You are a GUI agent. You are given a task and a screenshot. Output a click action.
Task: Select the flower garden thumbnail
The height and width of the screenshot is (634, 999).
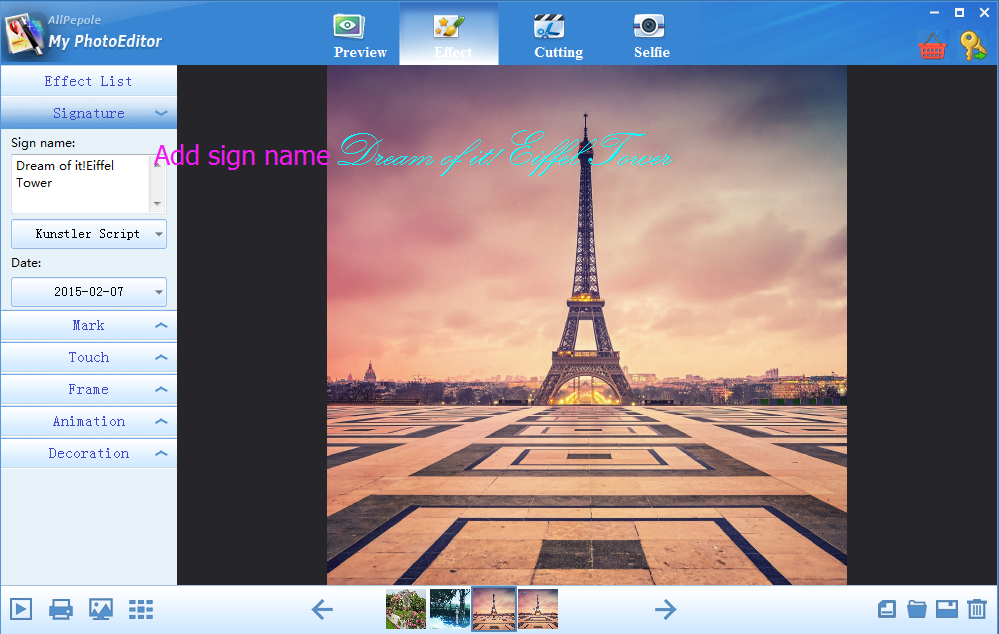(x=406, y=609)
